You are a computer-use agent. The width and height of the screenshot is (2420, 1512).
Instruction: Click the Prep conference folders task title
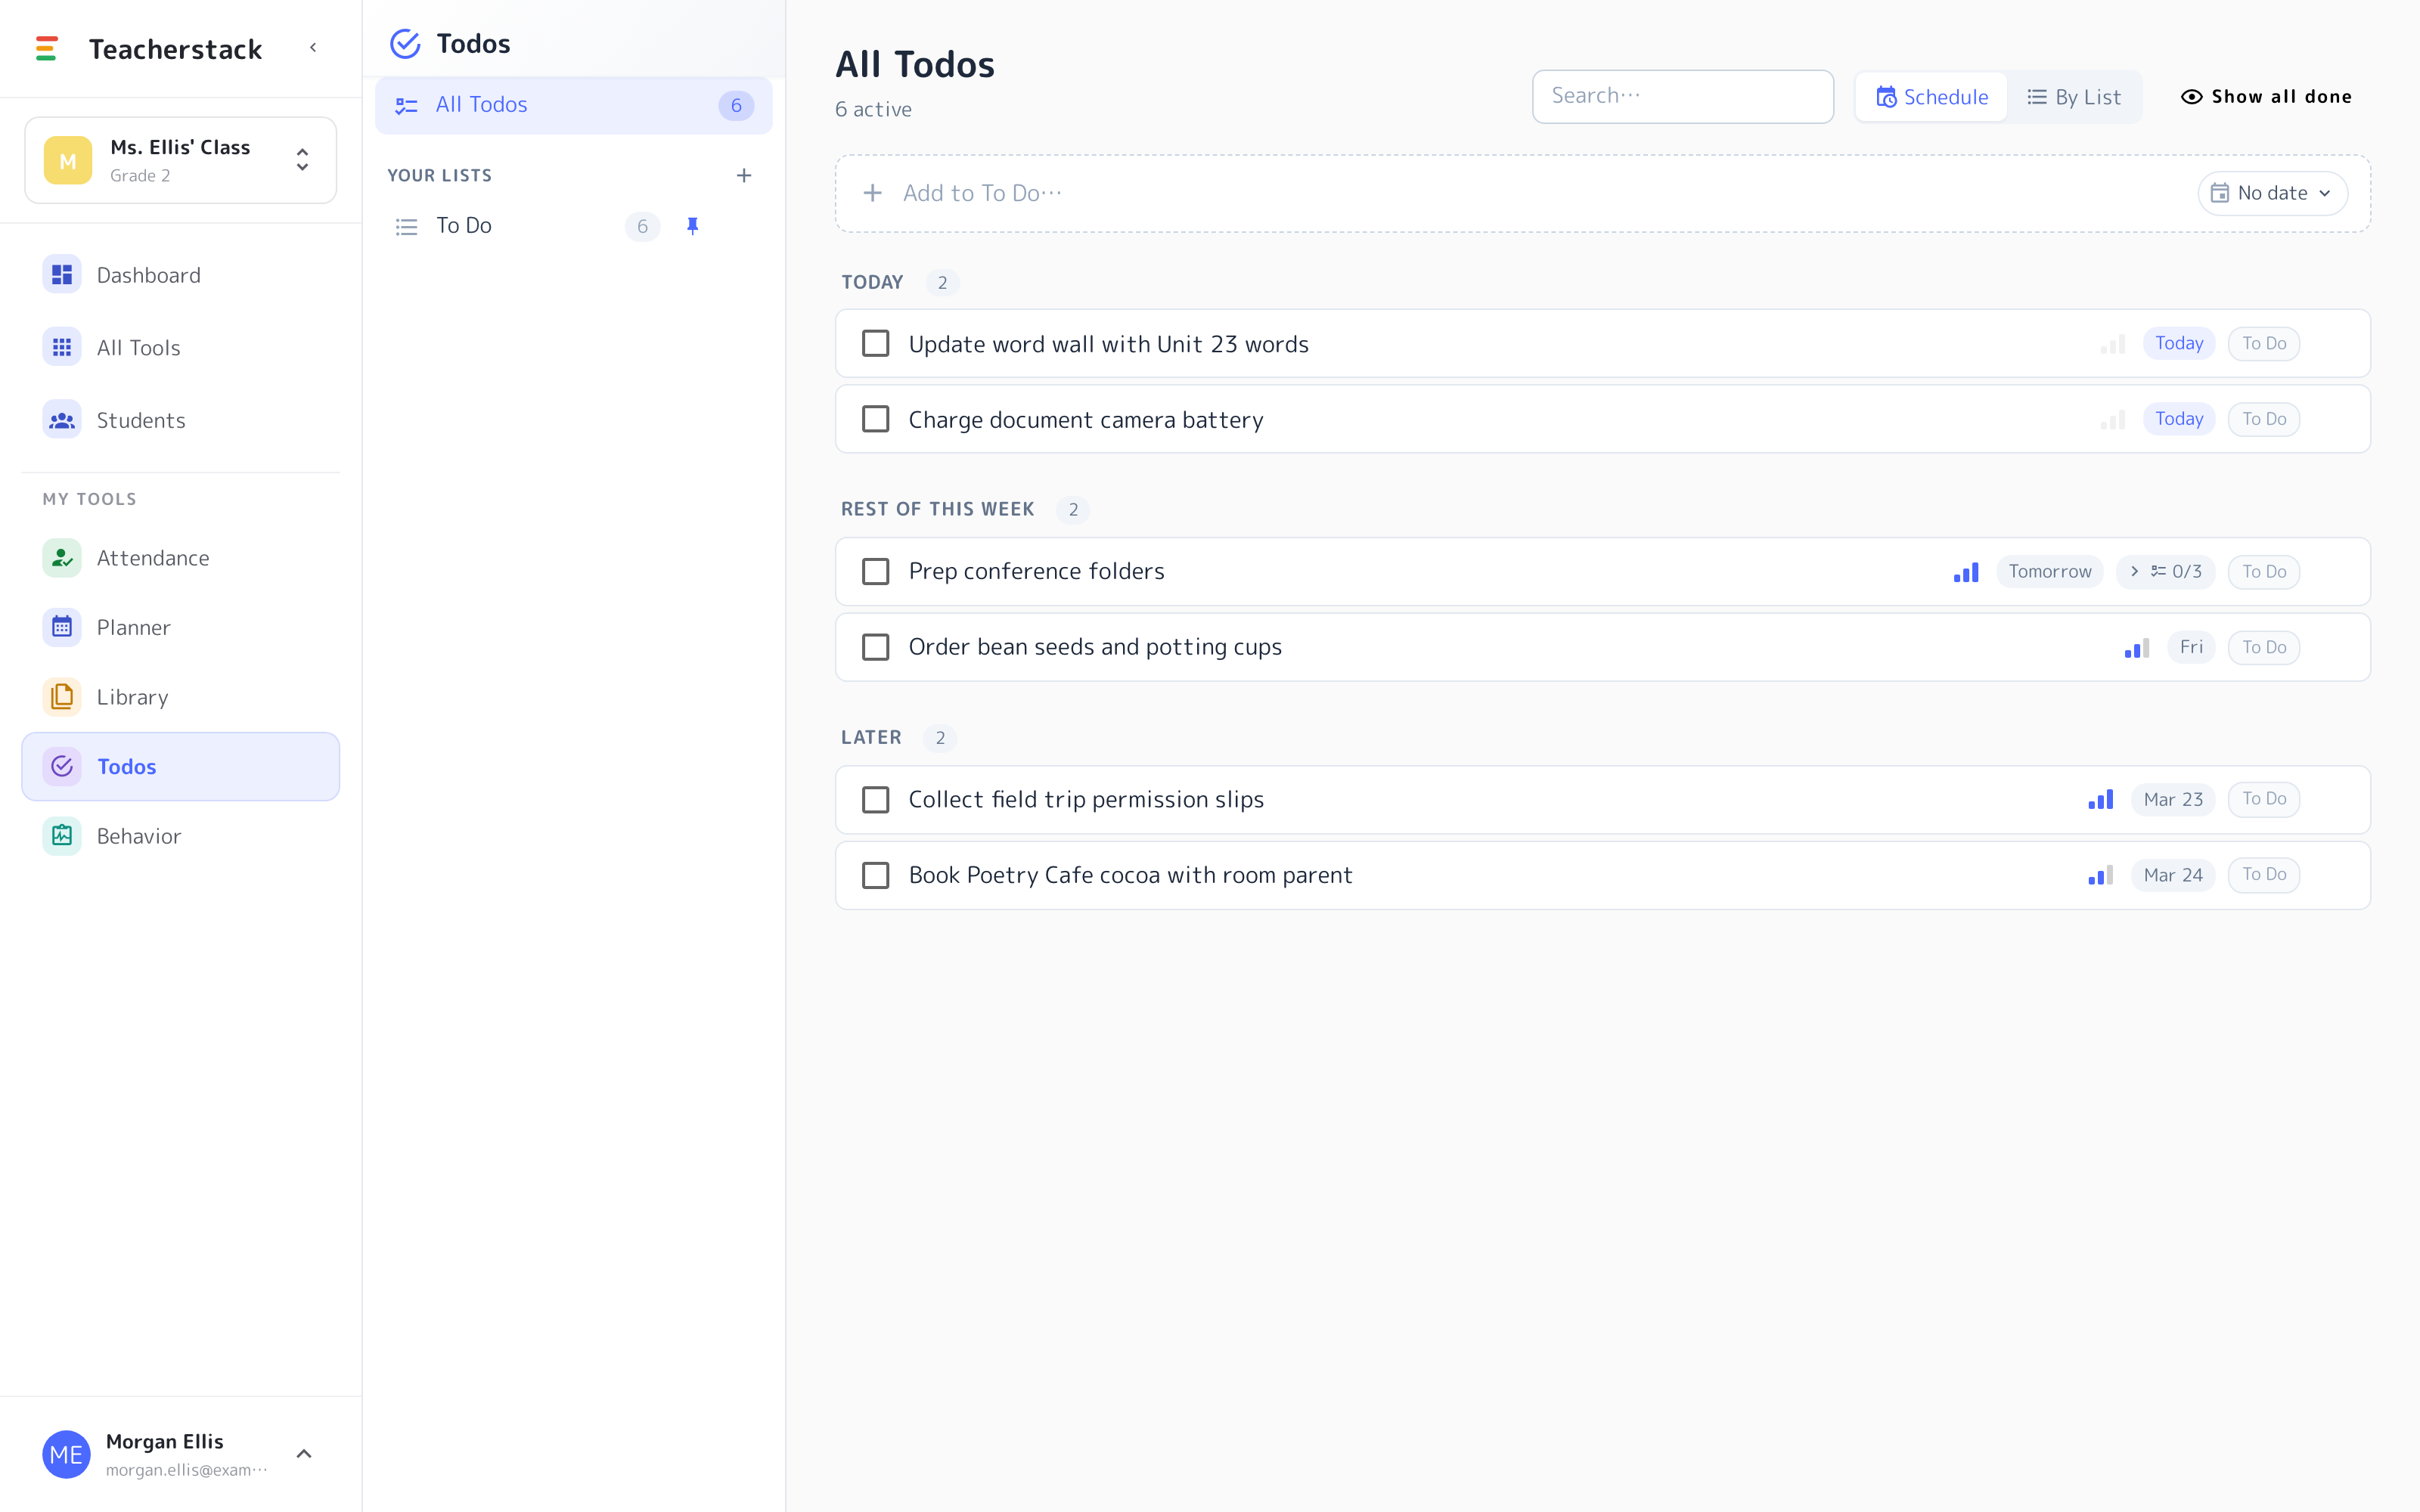pyautogui.click(x=1036, y=571)
